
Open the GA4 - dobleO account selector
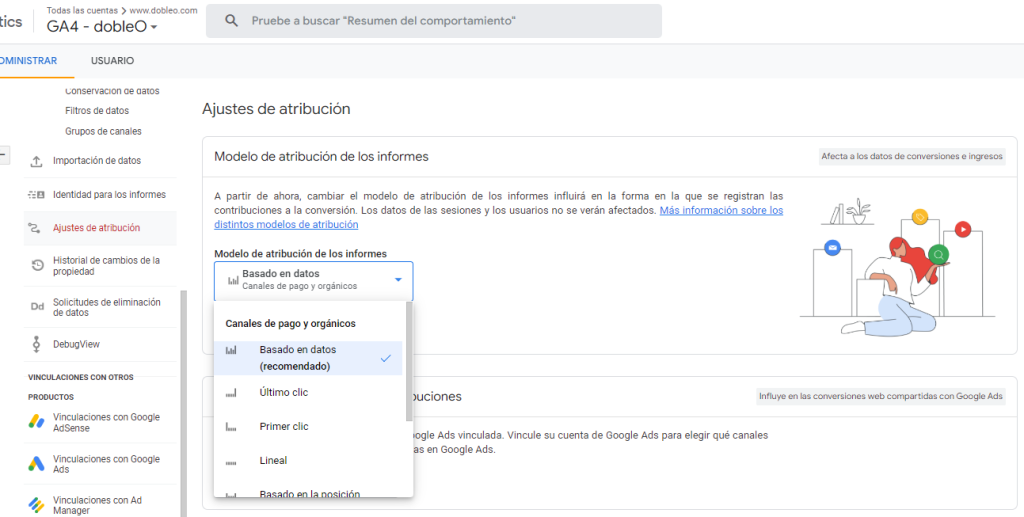point(102,27)
